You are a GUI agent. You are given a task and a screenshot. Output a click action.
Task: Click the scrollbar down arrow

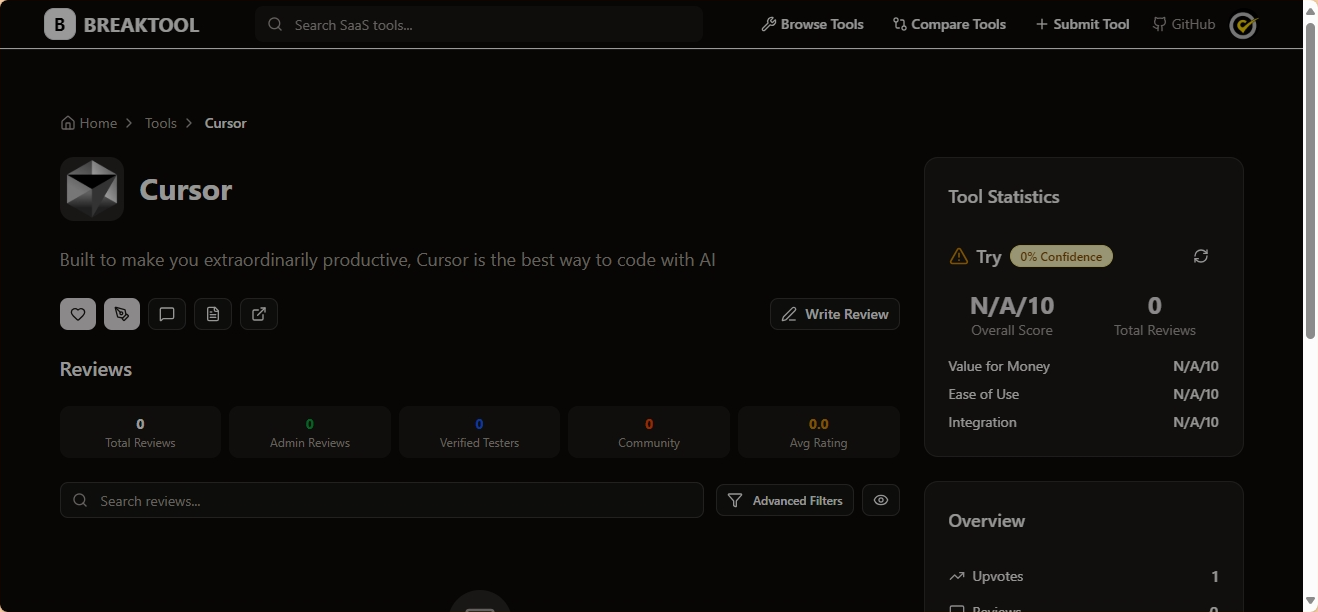tap(1310, 601)
